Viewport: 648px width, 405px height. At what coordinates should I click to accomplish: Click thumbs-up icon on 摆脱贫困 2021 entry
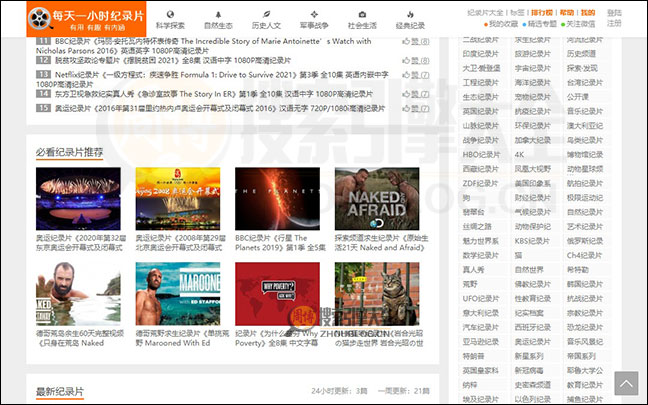(407, 58)
